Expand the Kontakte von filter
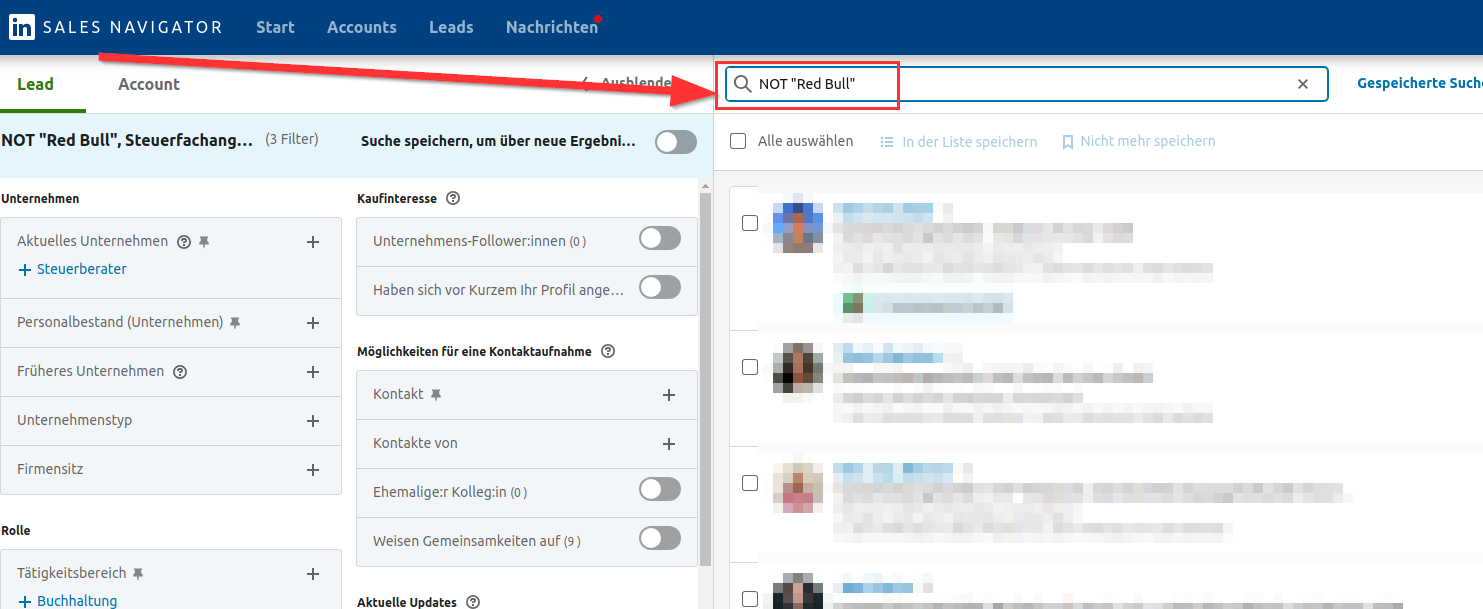 tap(669, 444)
